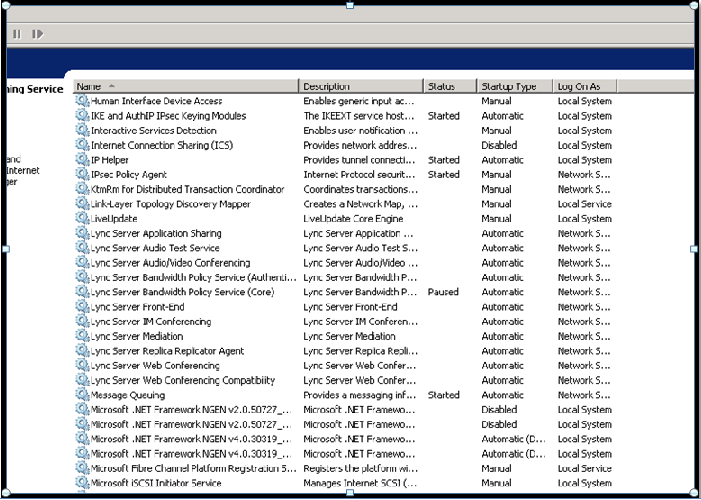Sort by the Status column header

pos(450,86)
